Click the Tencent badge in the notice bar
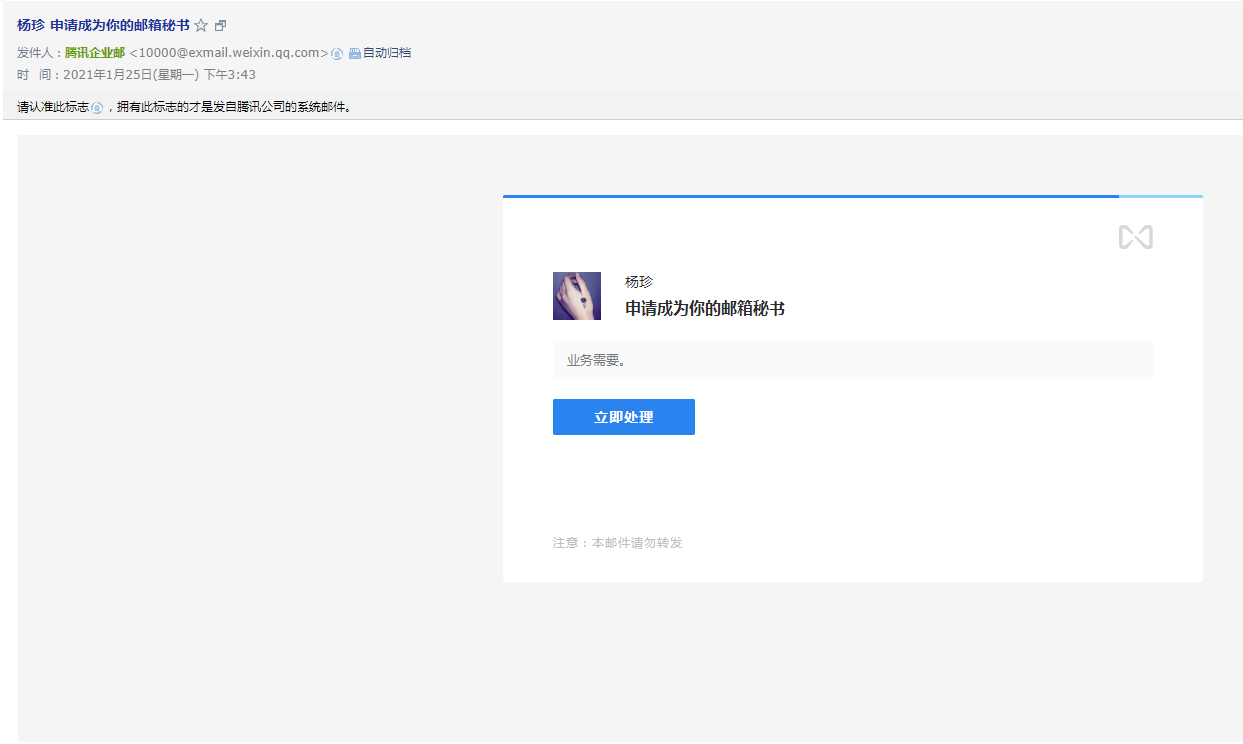This screenshot has width=1243, height=744. click(x=97, y=107)
